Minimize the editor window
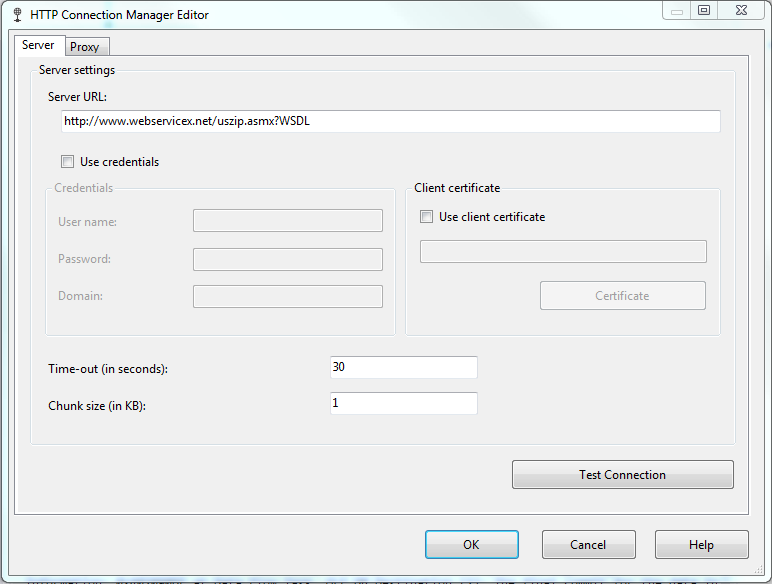Image resolution: width=772 pixels, height=584 pixels. point(677,10)
